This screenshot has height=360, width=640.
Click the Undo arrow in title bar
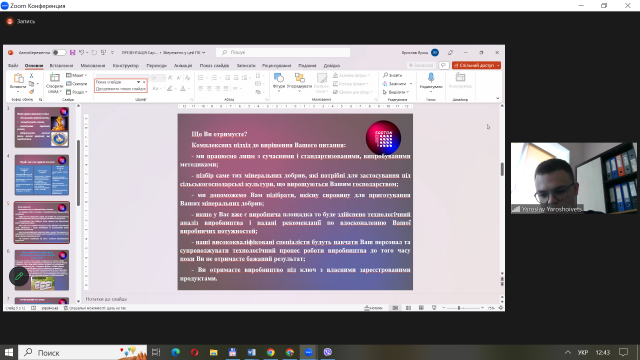coord(82,53)
